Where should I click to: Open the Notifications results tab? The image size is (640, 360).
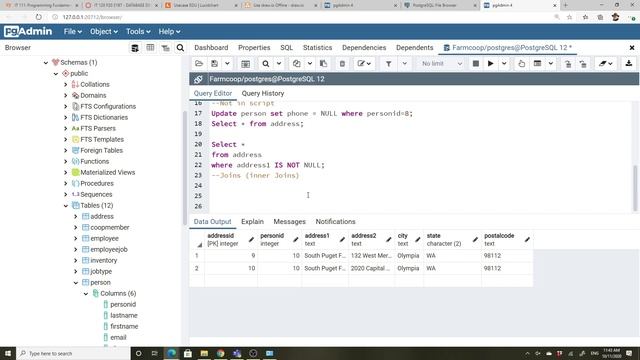click(335, 222)
